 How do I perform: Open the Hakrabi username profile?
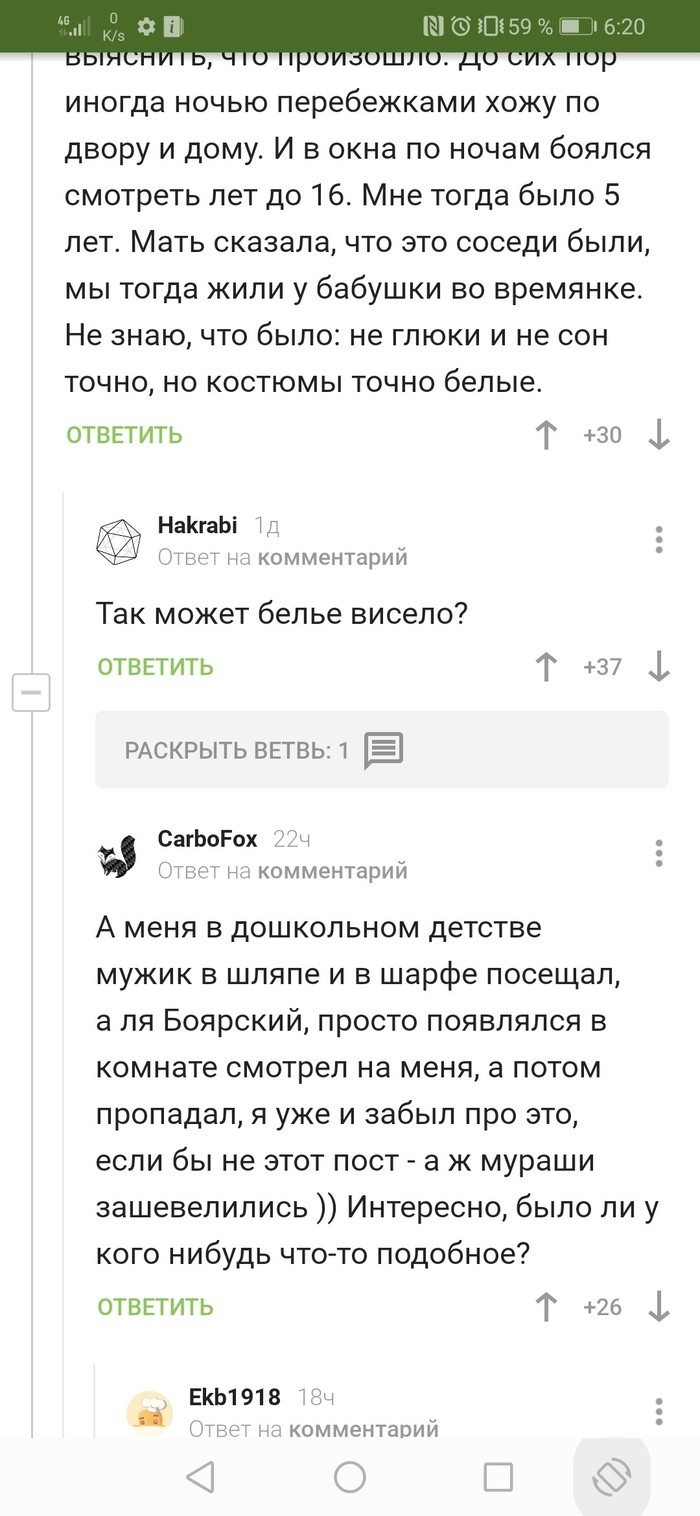tap(197, 525)
